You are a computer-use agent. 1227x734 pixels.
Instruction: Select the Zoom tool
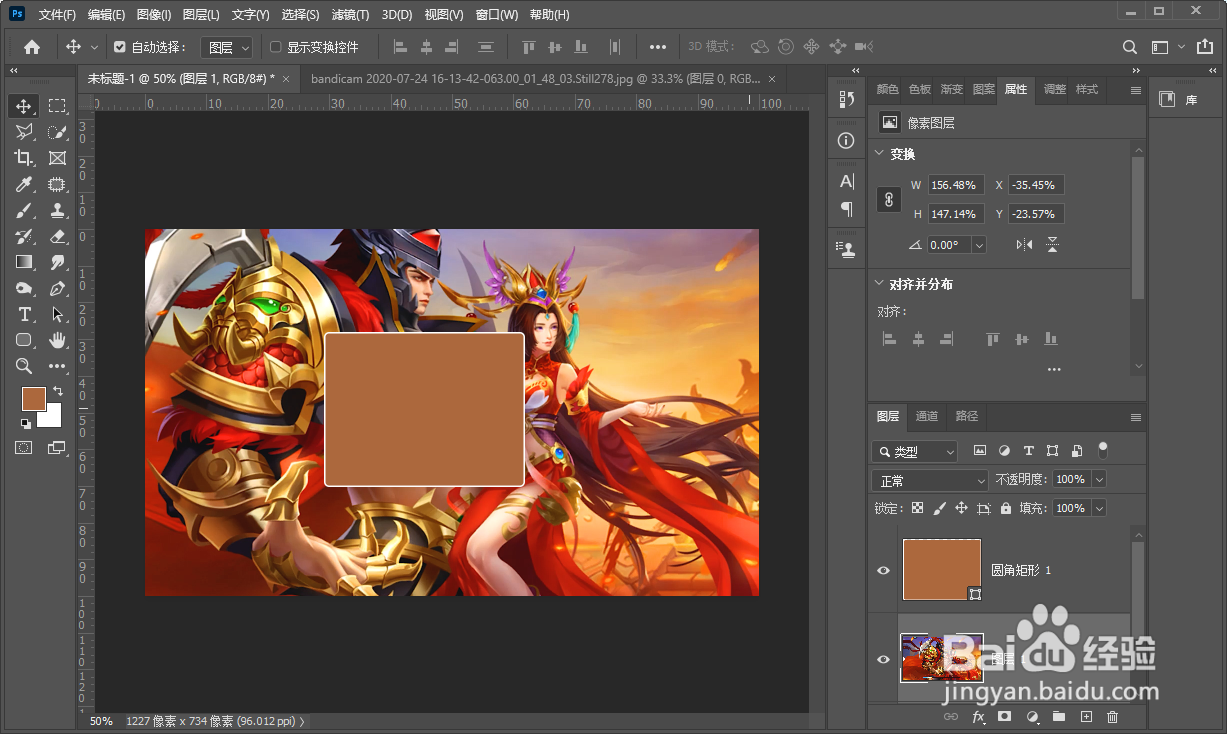[x=24, y=366]
